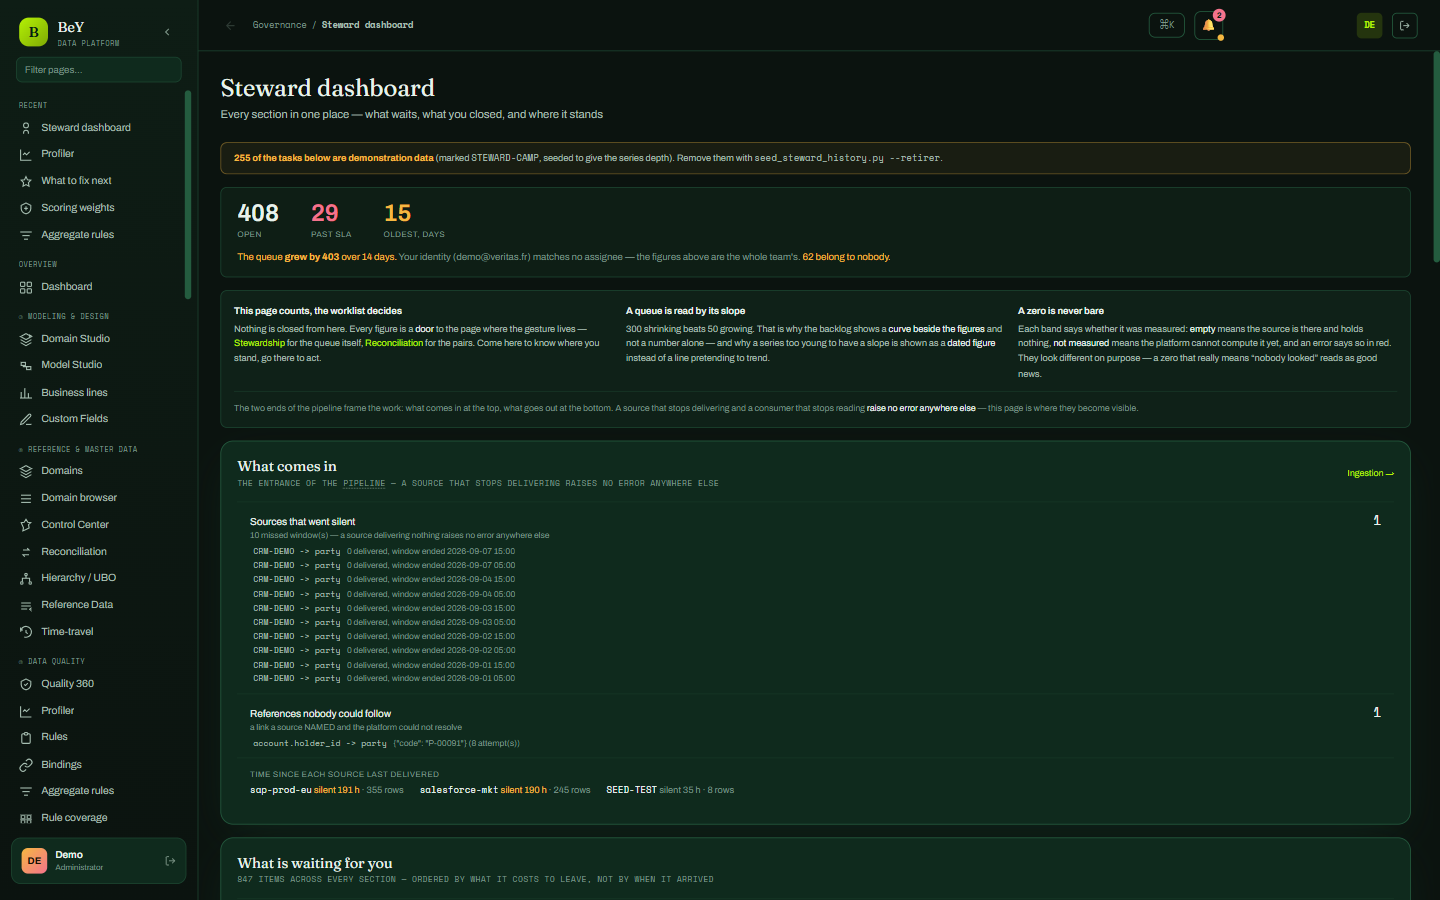Image resolution: width=1440 pixels, height=900 pixels.
Task: Click the DE language badge in header
Action: coord(1369,25)
